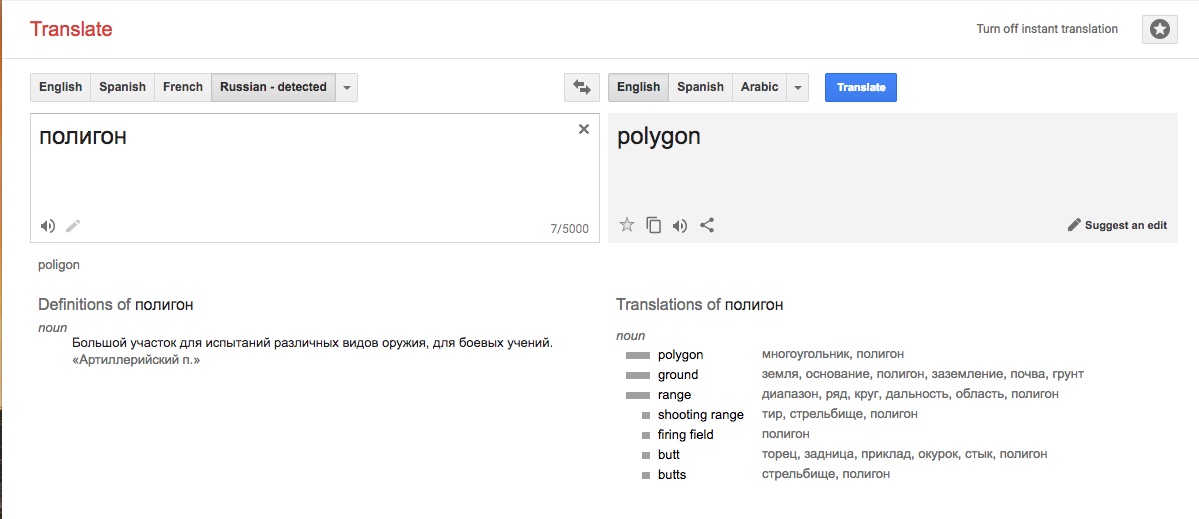Share the translation

[x=707, y=225]
